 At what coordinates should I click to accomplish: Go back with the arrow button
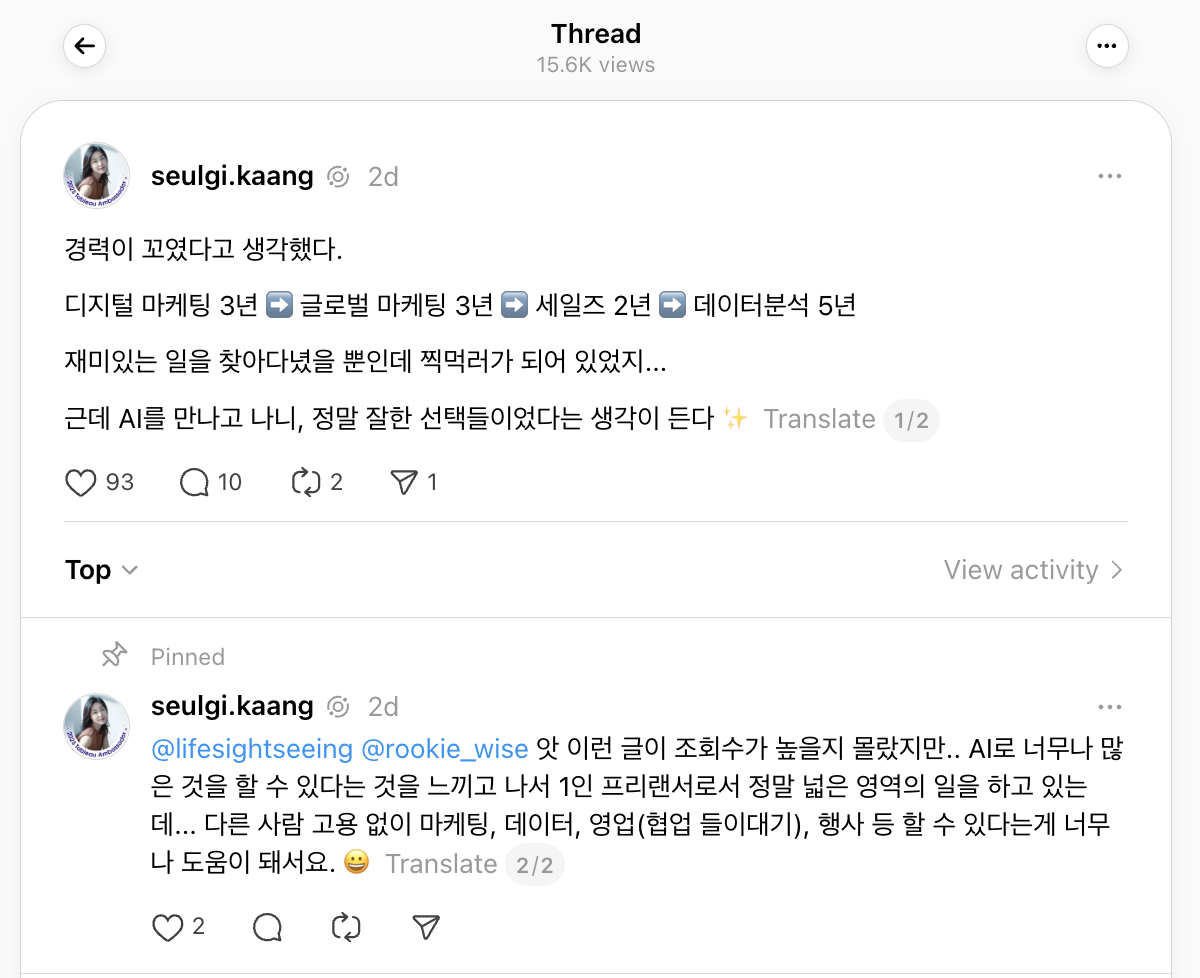tap(84, 45)
